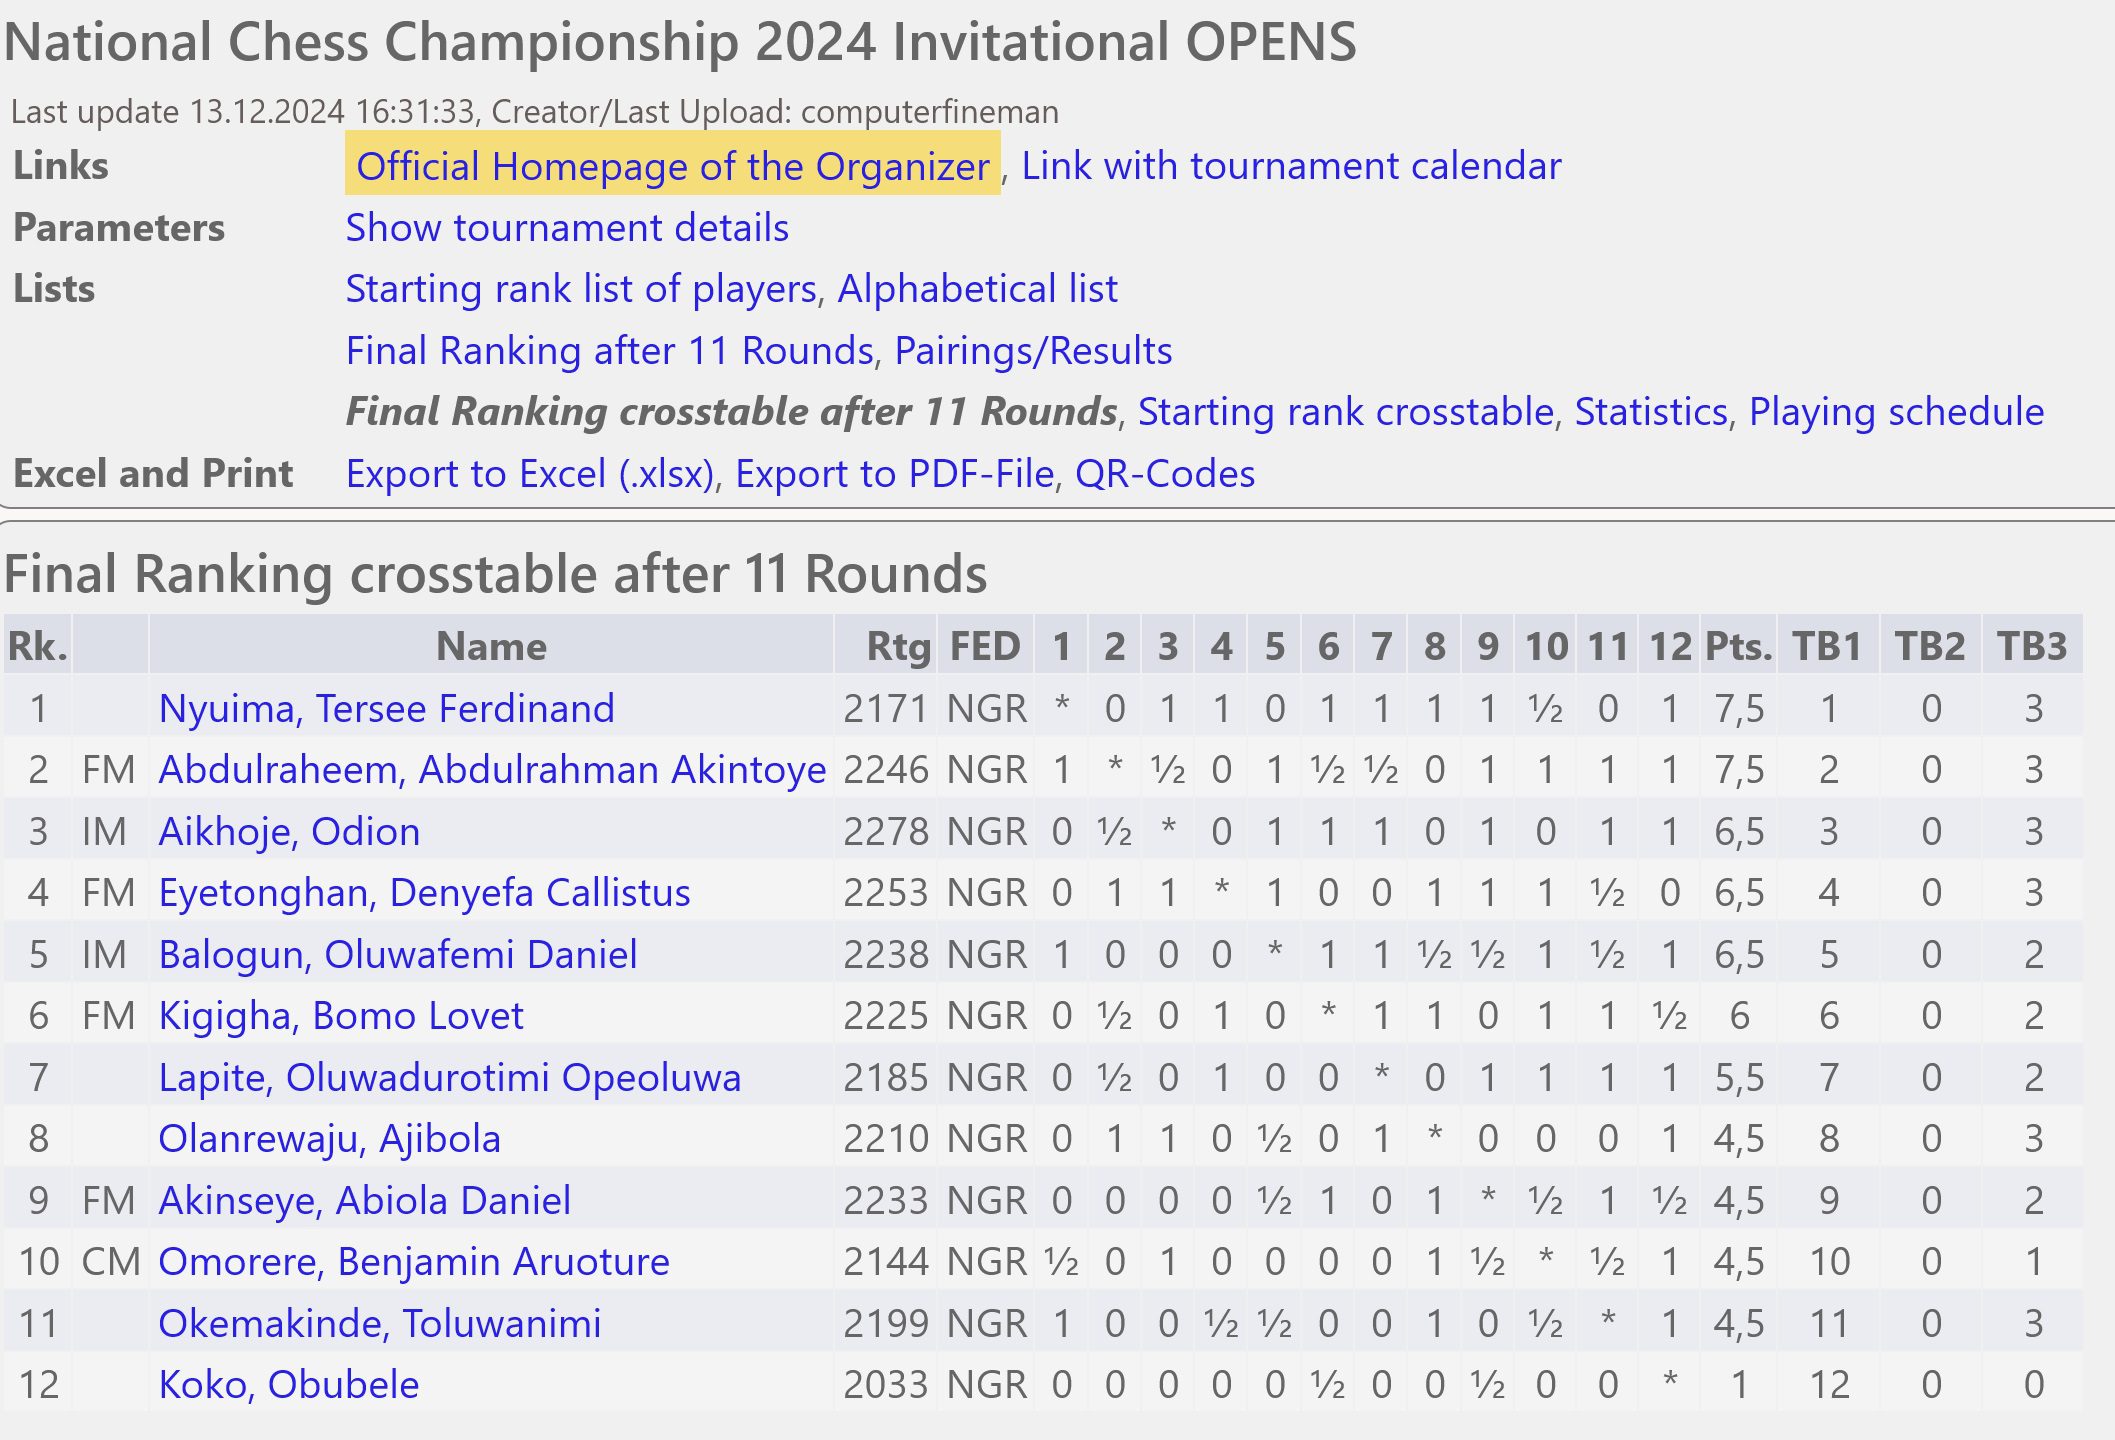
Task: View the Playing schedule
Action: pyautogui.click(x=1896, y=412)
